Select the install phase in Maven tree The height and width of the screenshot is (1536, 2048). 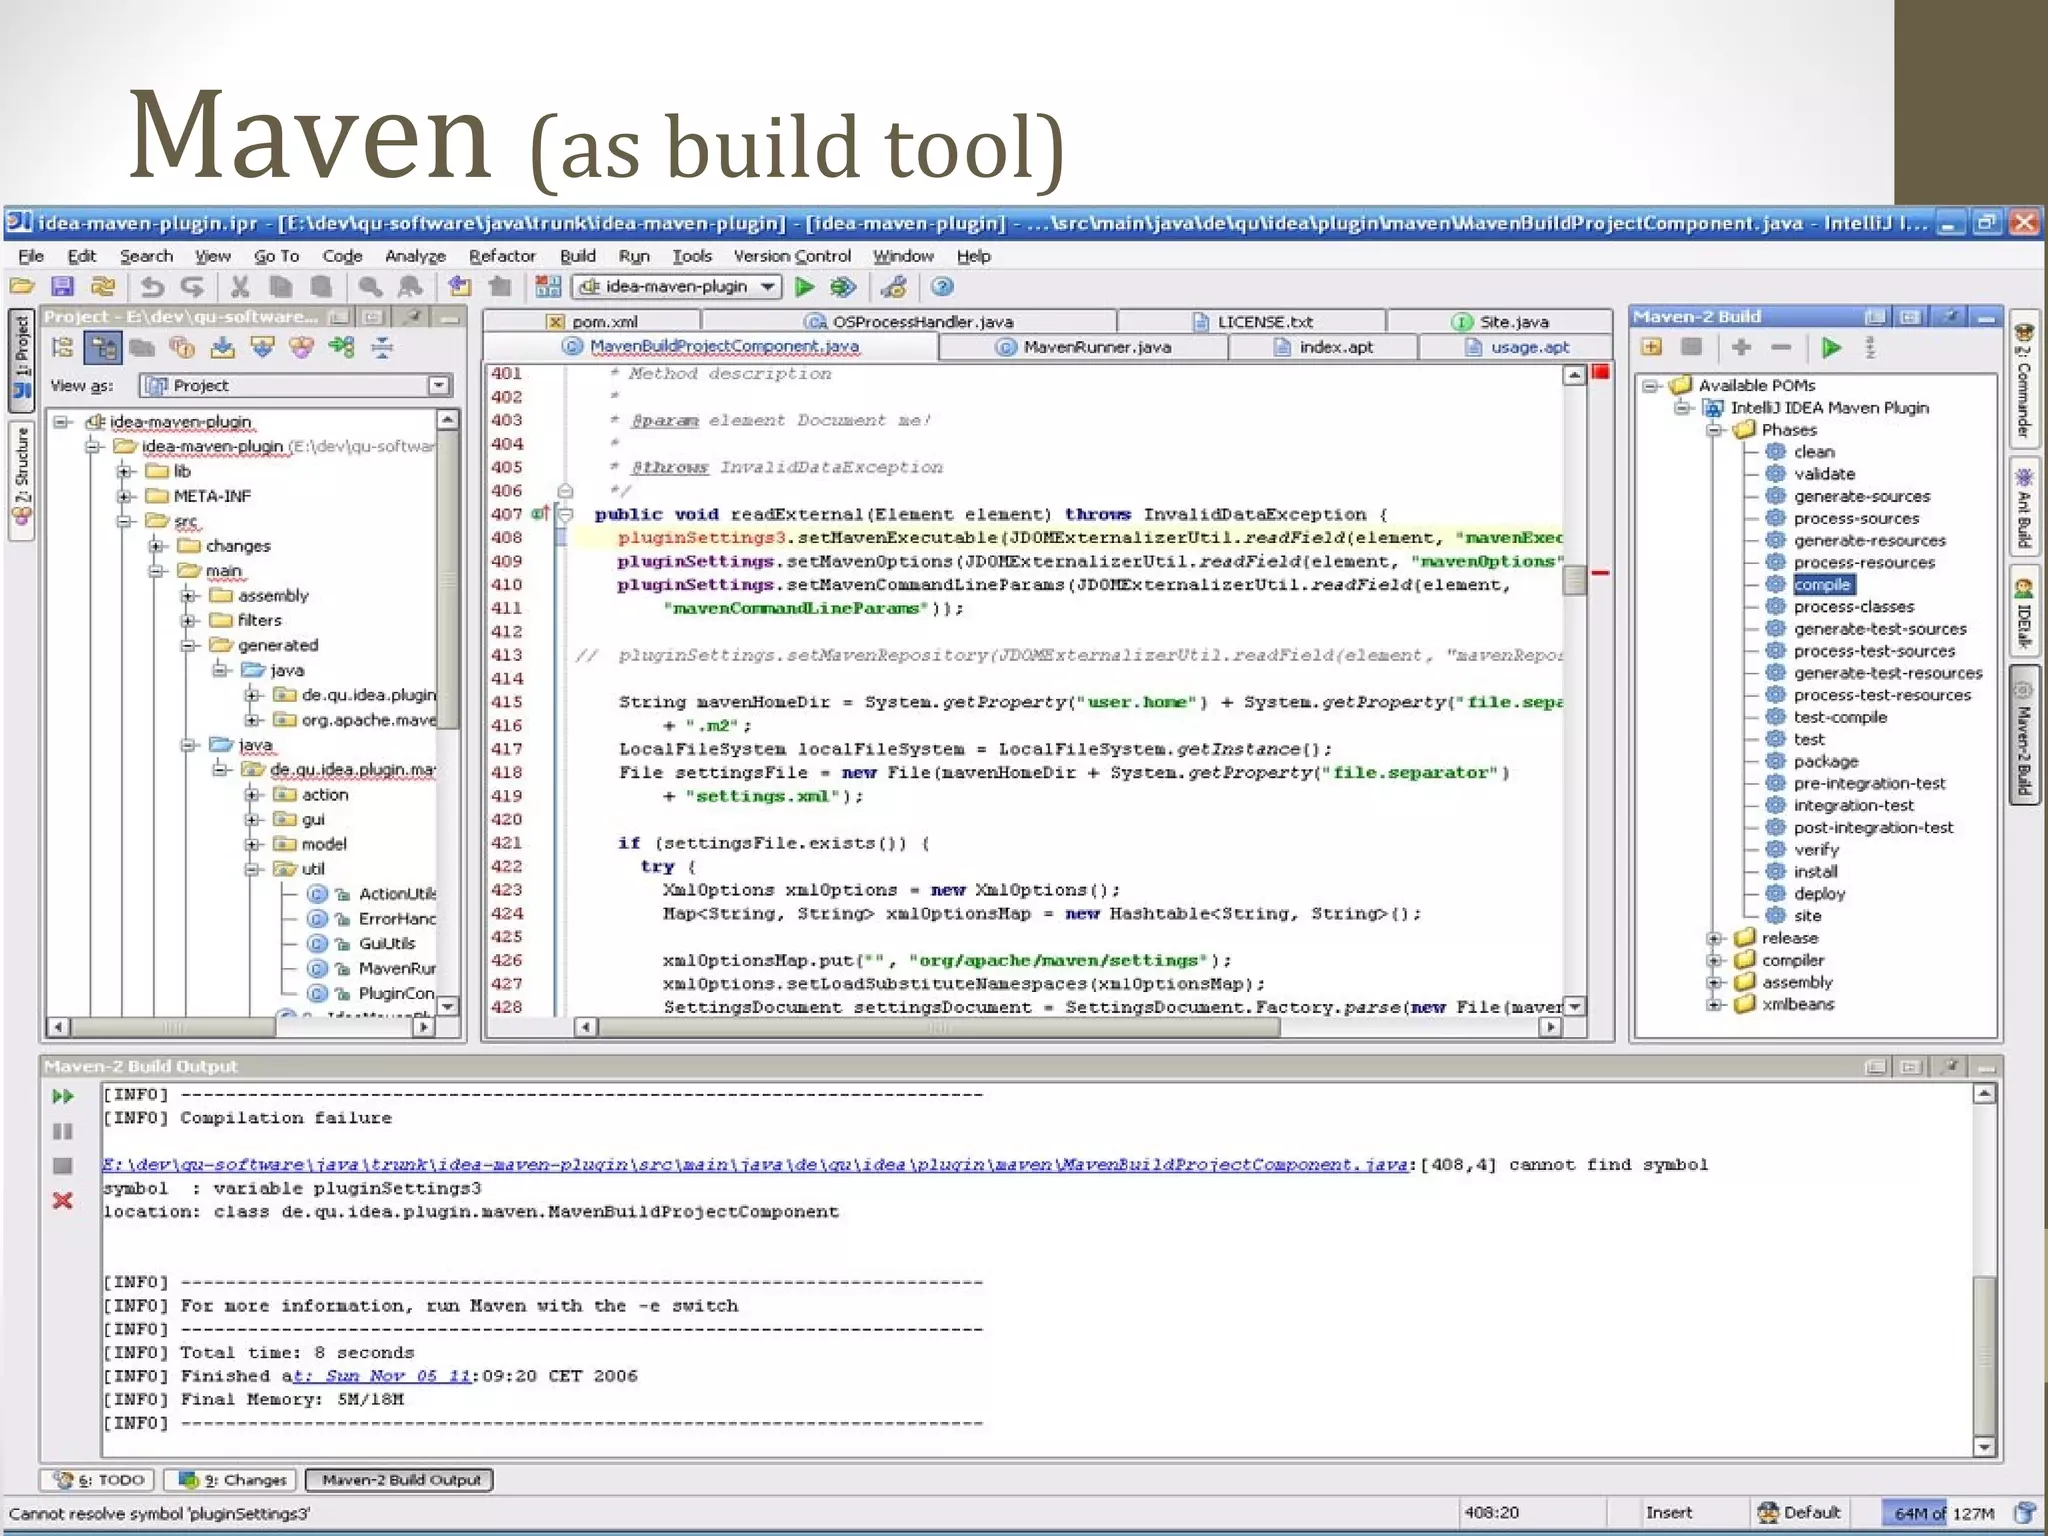coord(1815,872)
